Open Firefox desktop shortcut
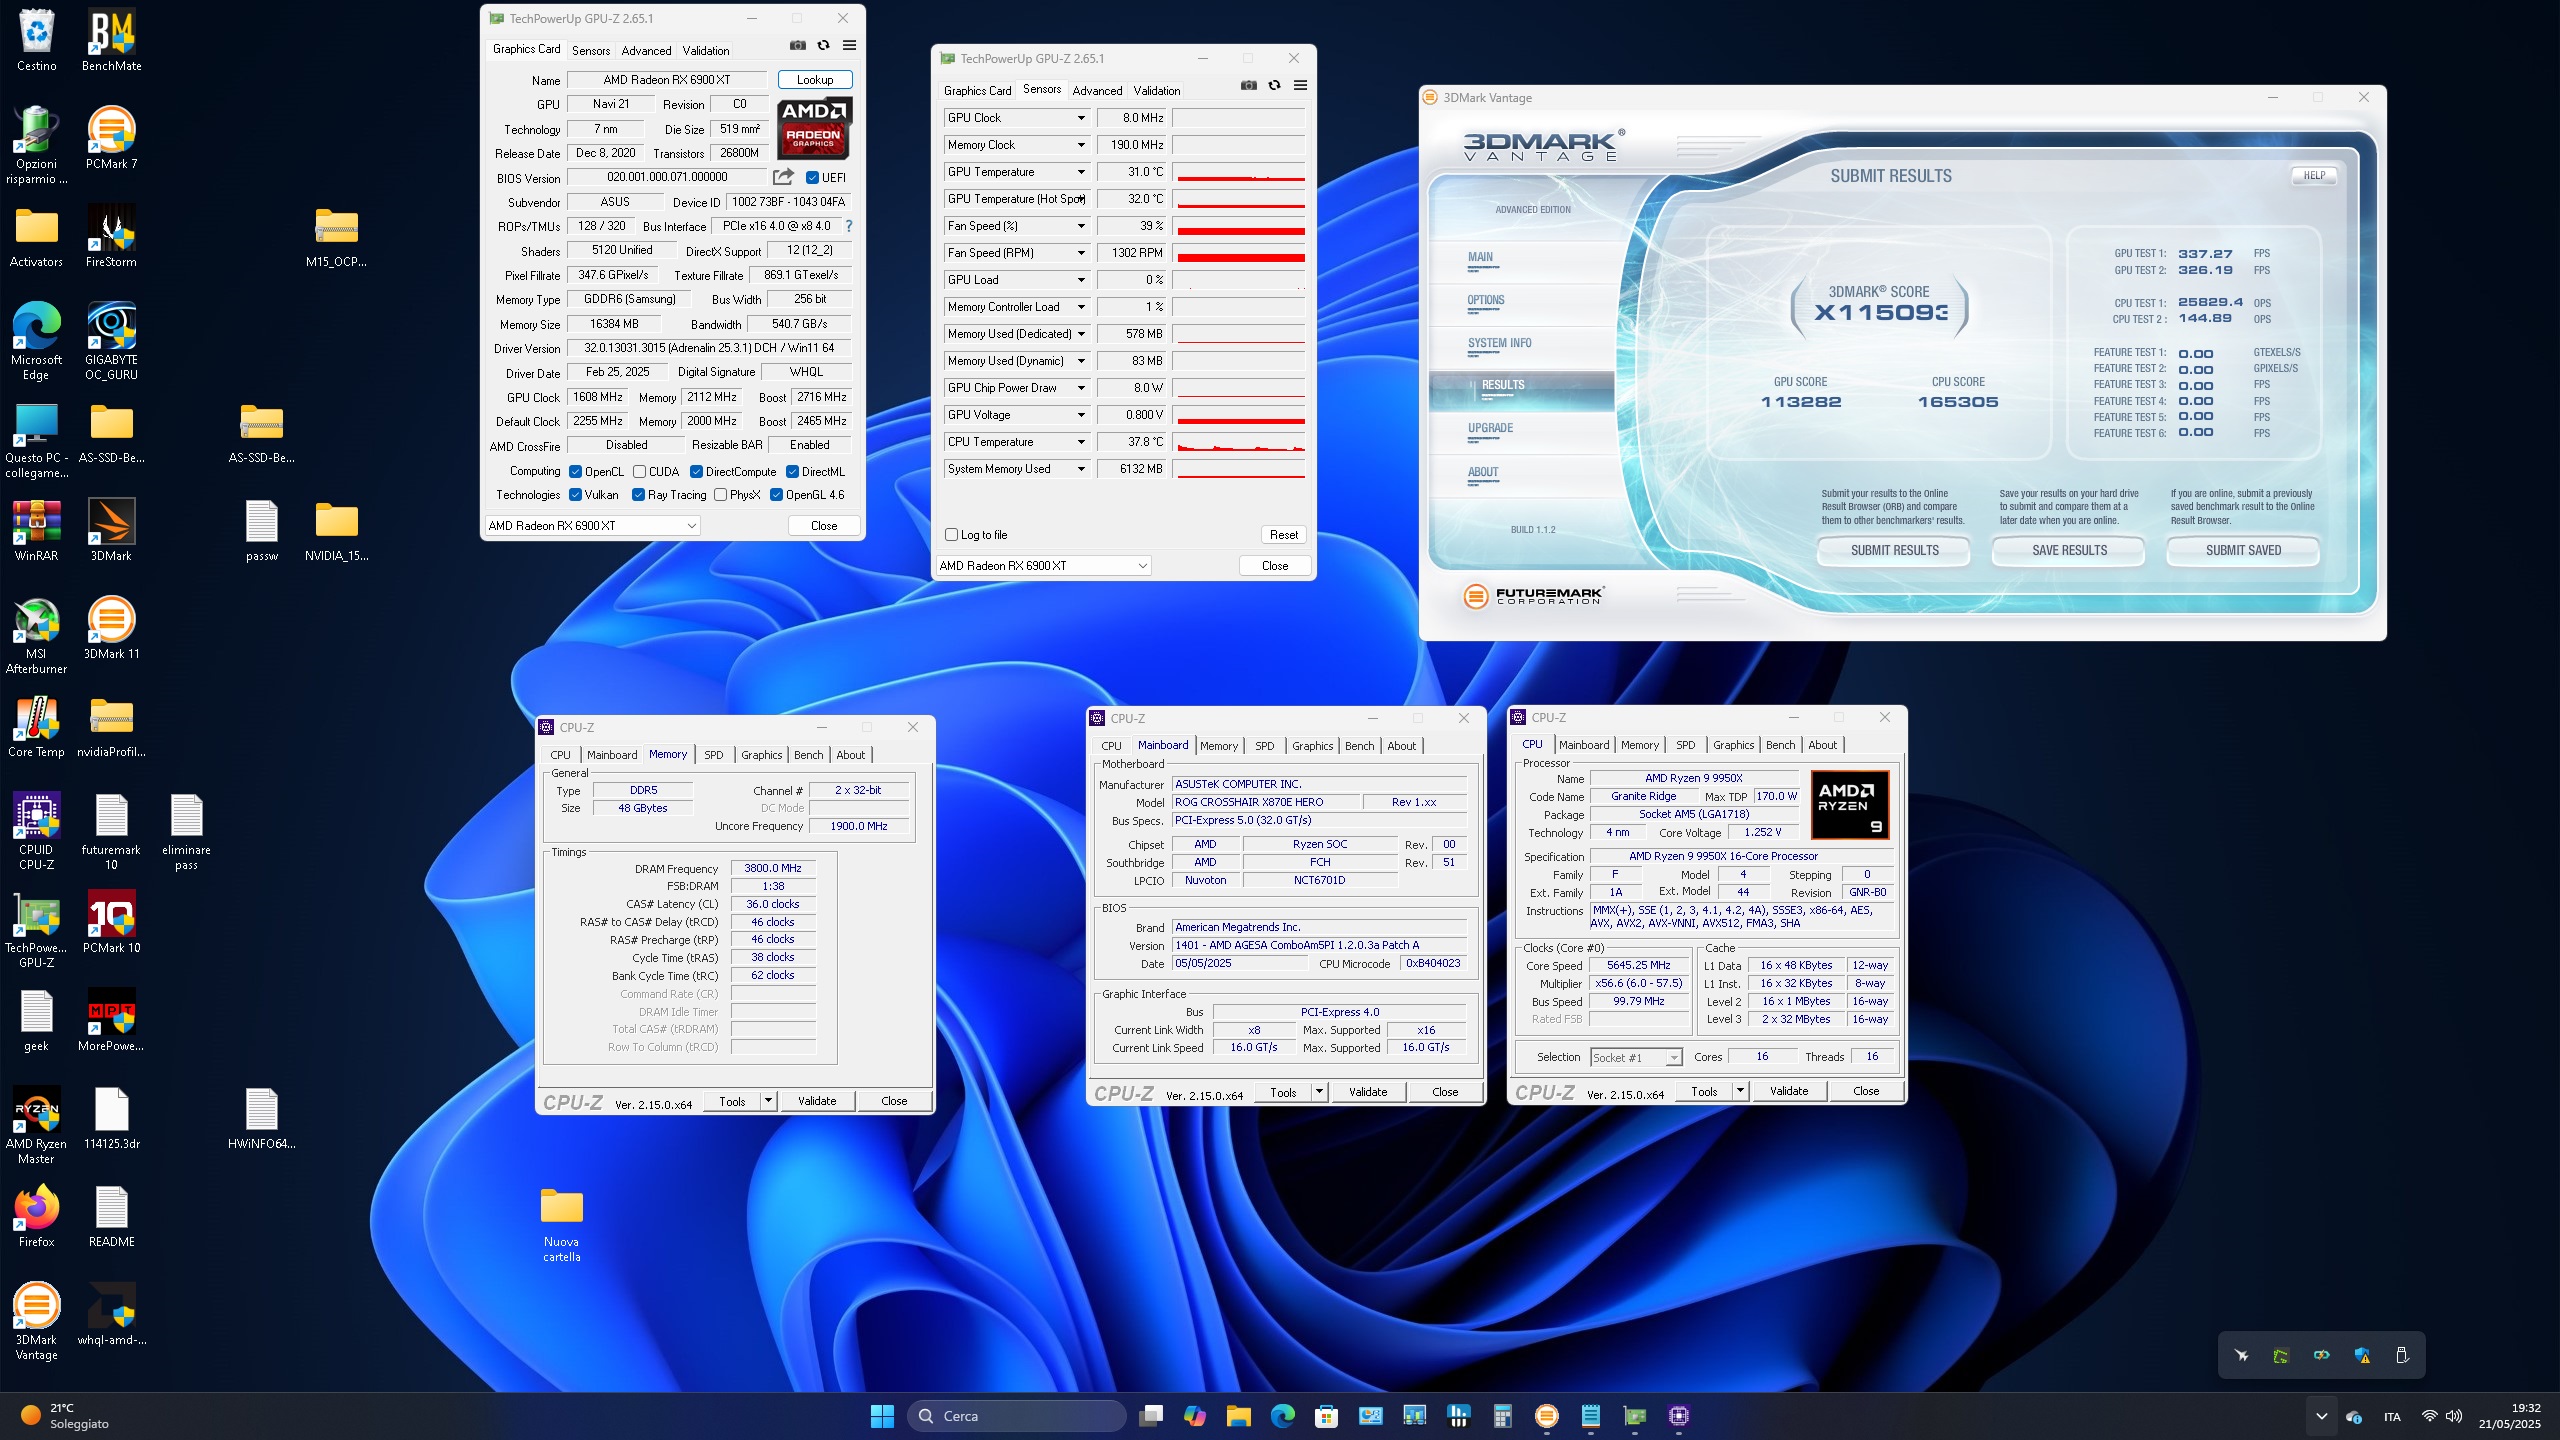The image size is (2560, 1440). coord(36,1216)
